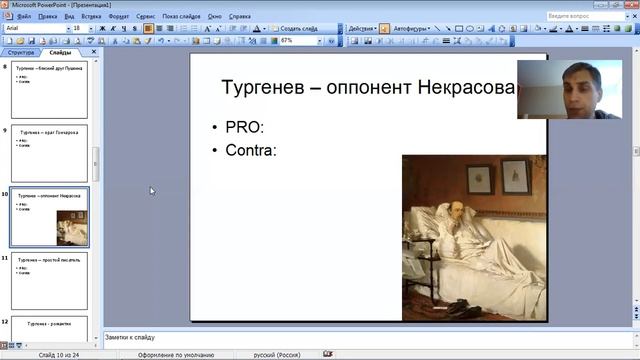Open Файл menu

coord(24,16)
